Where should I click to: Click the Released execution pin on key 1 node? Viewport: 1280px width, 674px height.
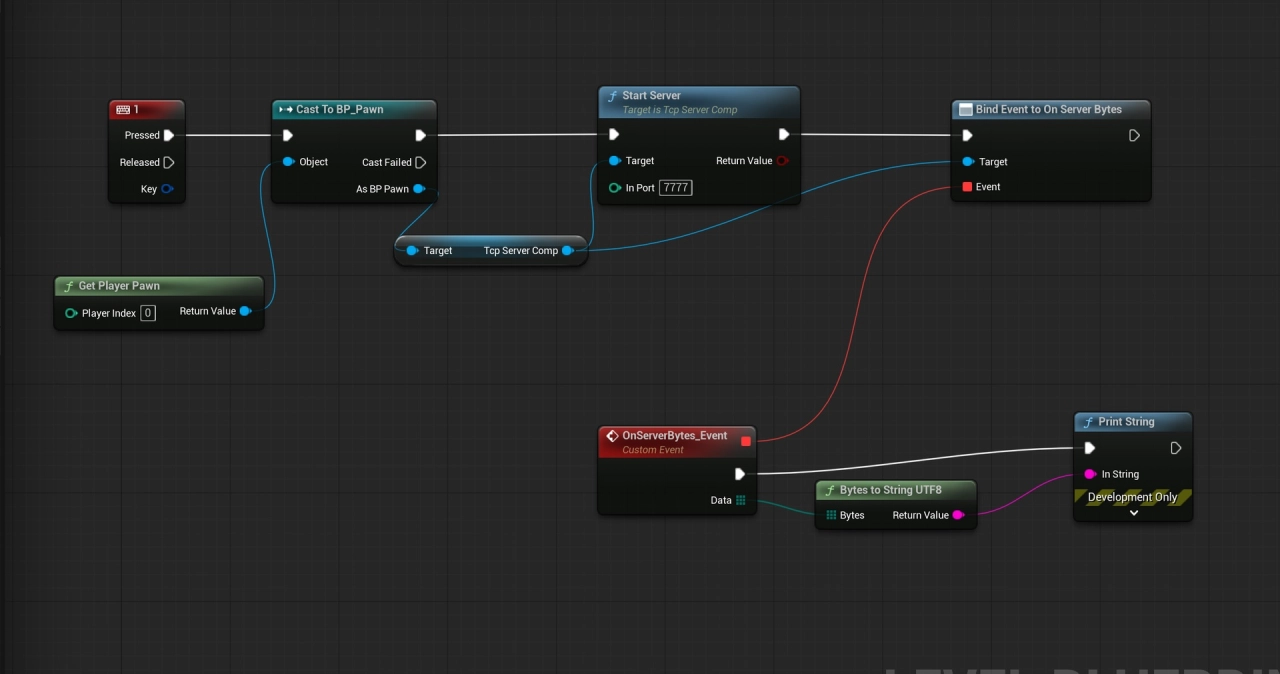[168, 162]
